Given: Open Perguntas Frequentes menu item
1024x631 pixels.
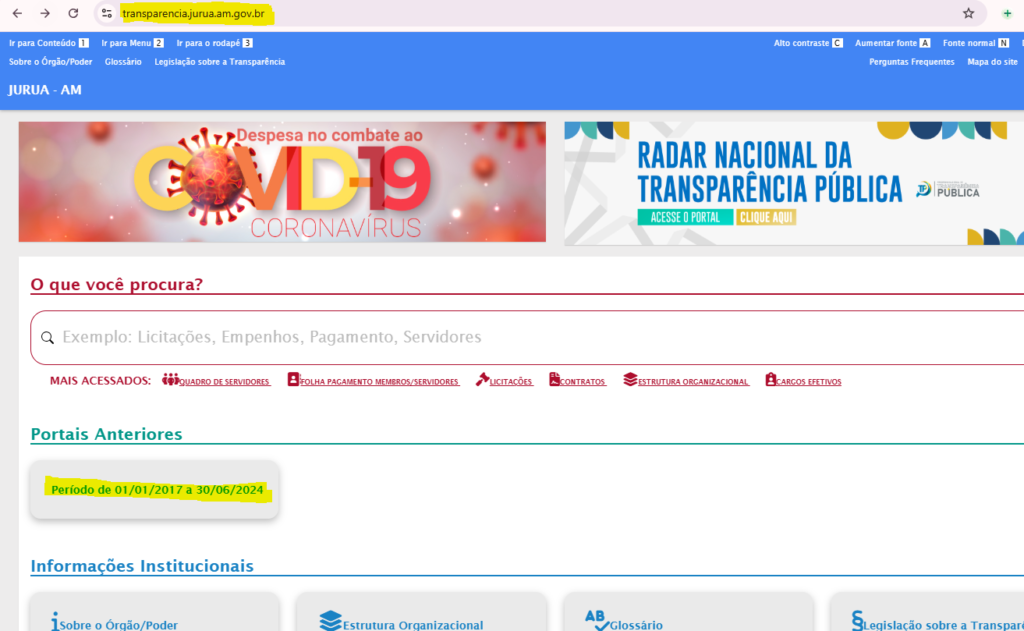Looking at the screenshot, I should click(x=911, y=62).
